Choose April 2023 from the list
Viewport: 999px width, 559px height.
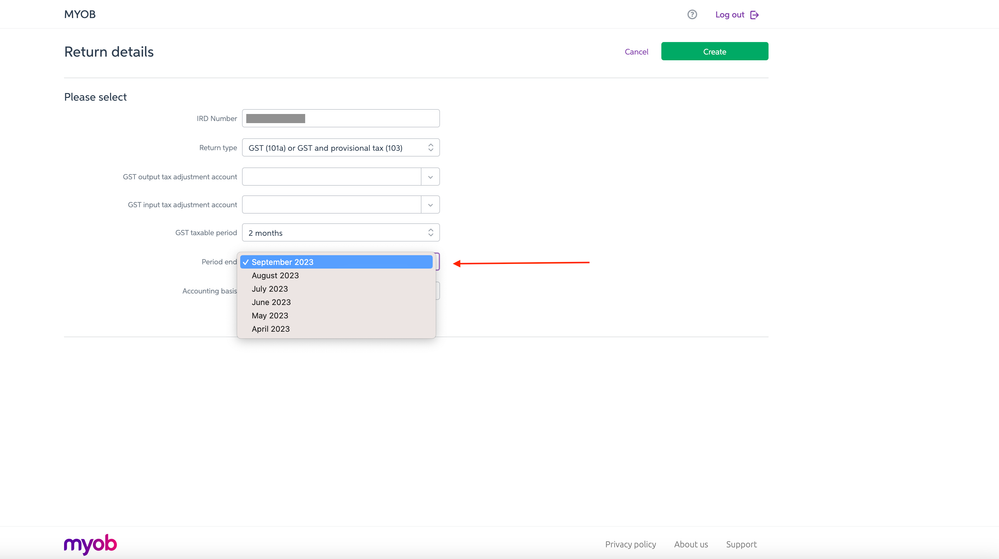(271, 329)
